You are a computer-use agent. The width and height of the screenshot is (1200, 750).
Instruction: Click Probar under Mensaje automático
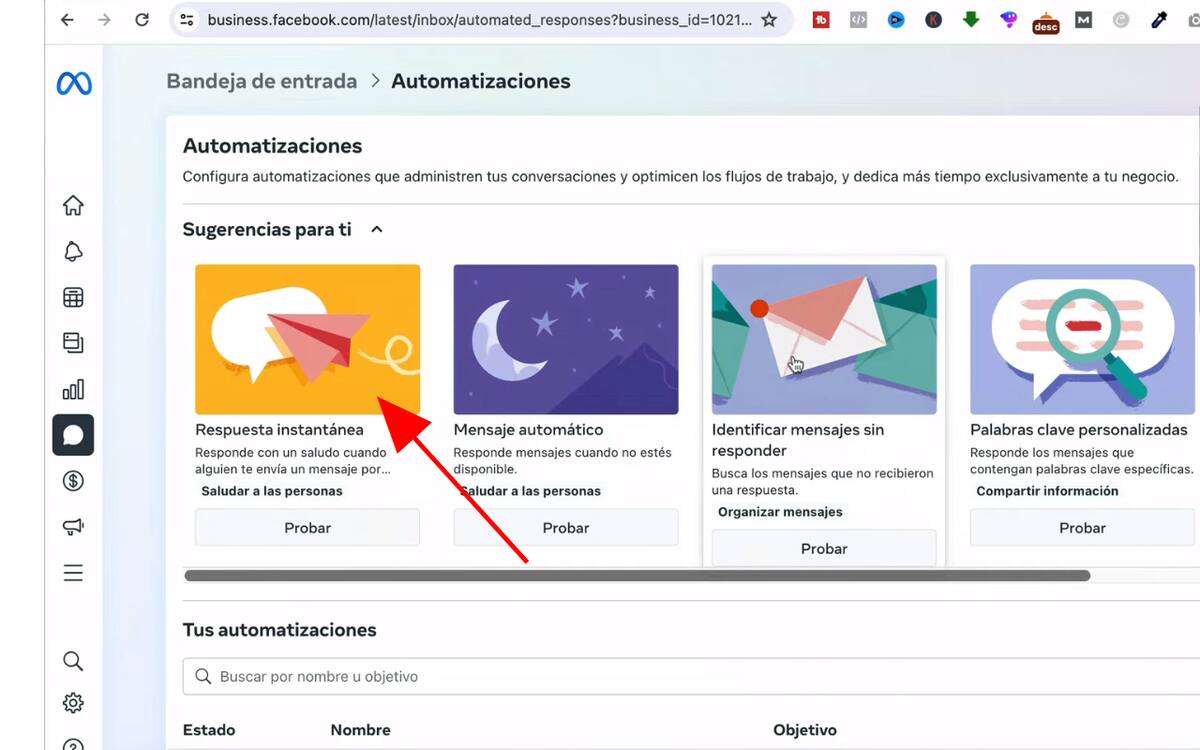565,527
